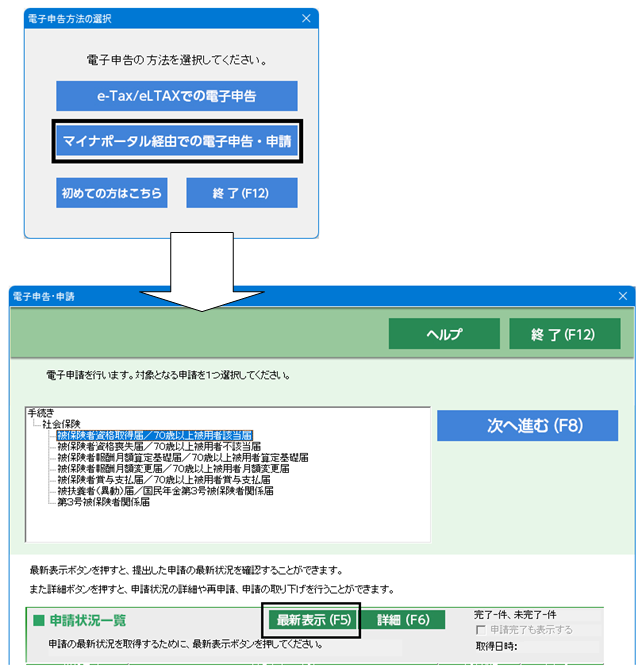Click 取得日時 label

click(x=496, y=646)
